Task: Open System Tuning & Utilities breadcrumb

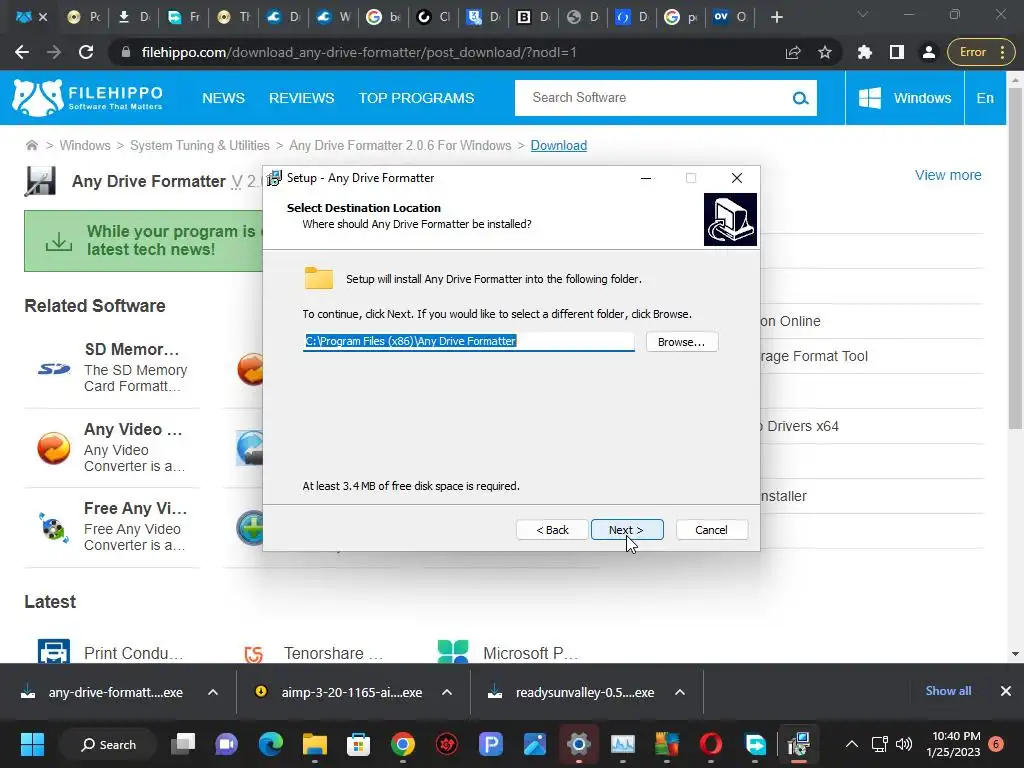Action: pyautogui.click(x=200, y=145)
